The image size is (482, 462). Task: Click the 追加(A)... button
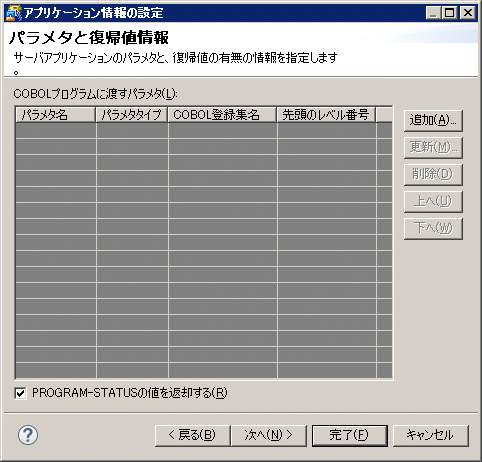tap(433, 120)
